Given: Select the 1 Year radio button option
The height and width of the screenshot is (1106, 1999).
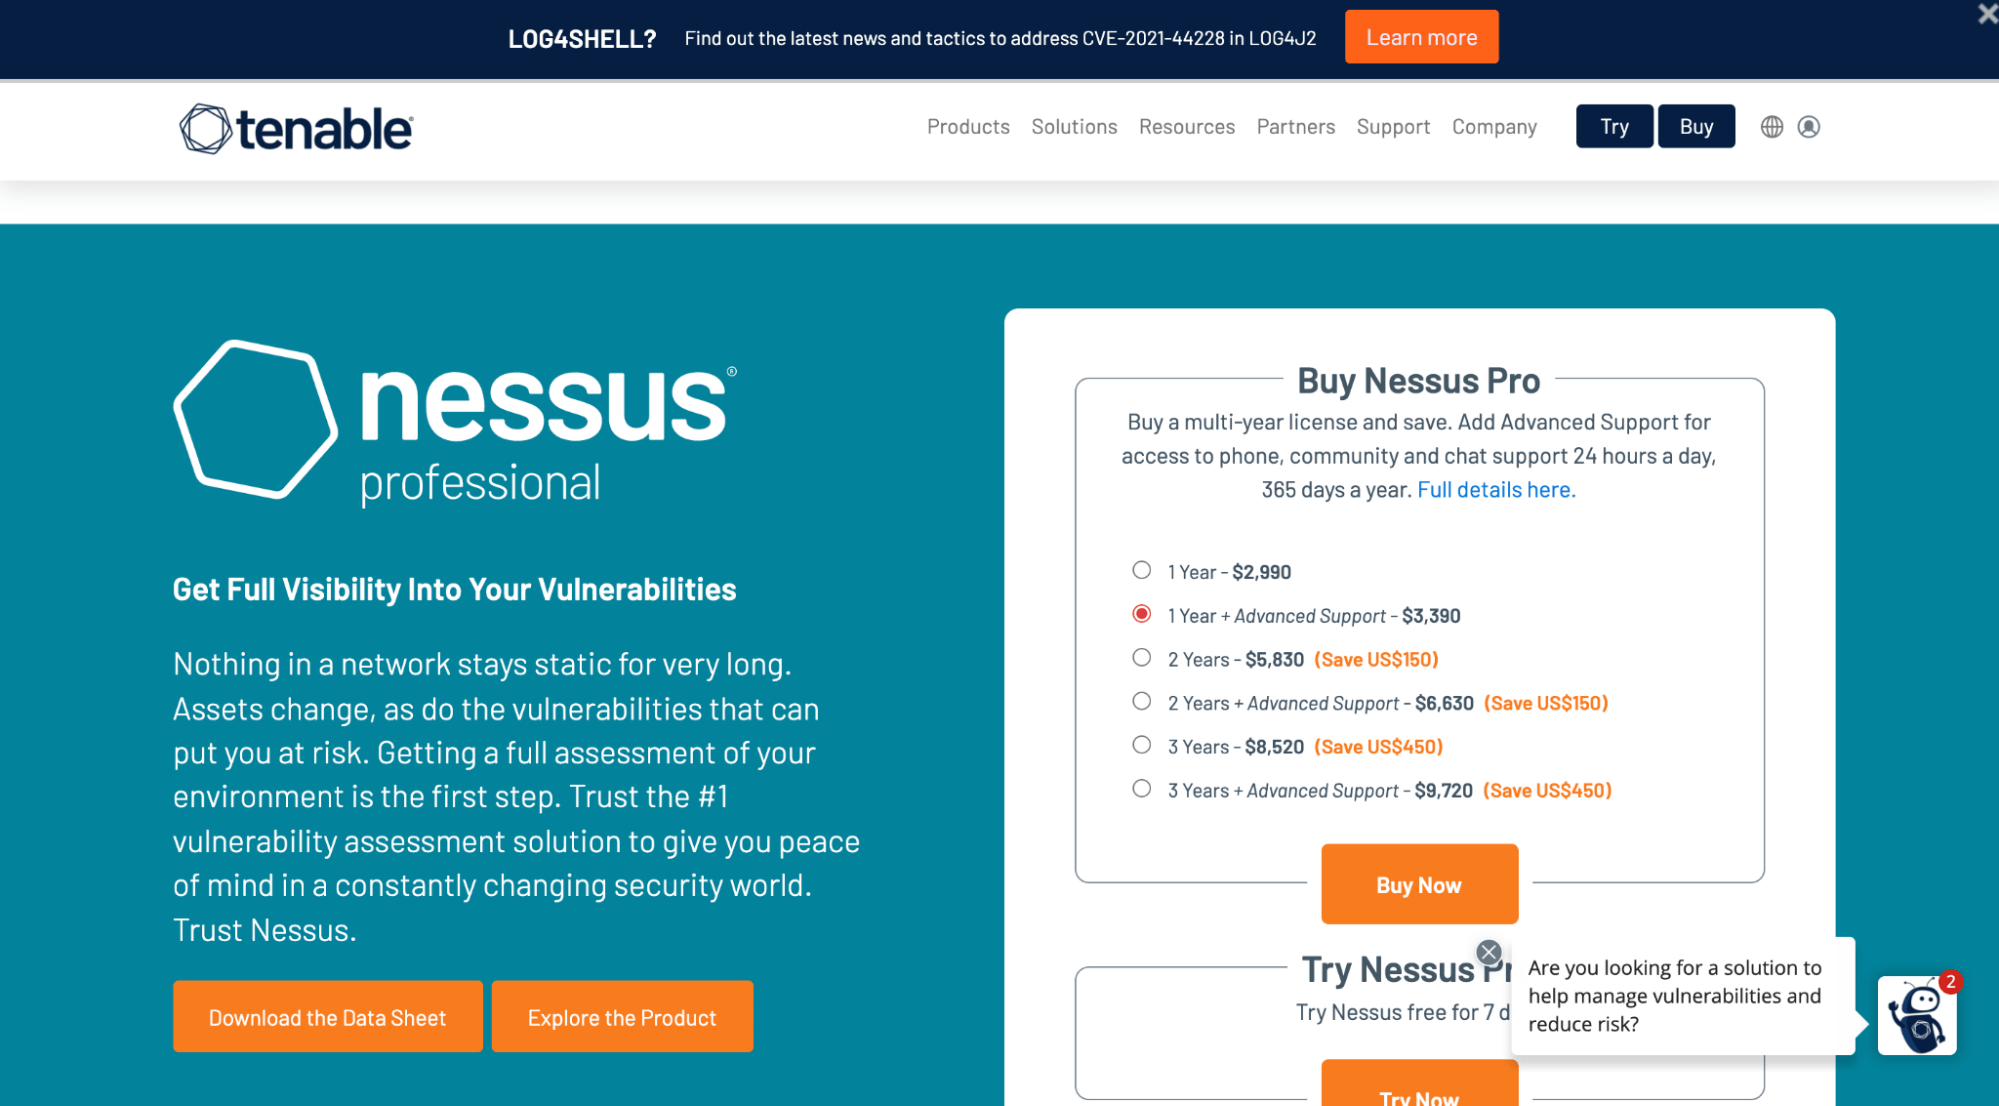Looking at the screenshot, I should pos(1141,571).
